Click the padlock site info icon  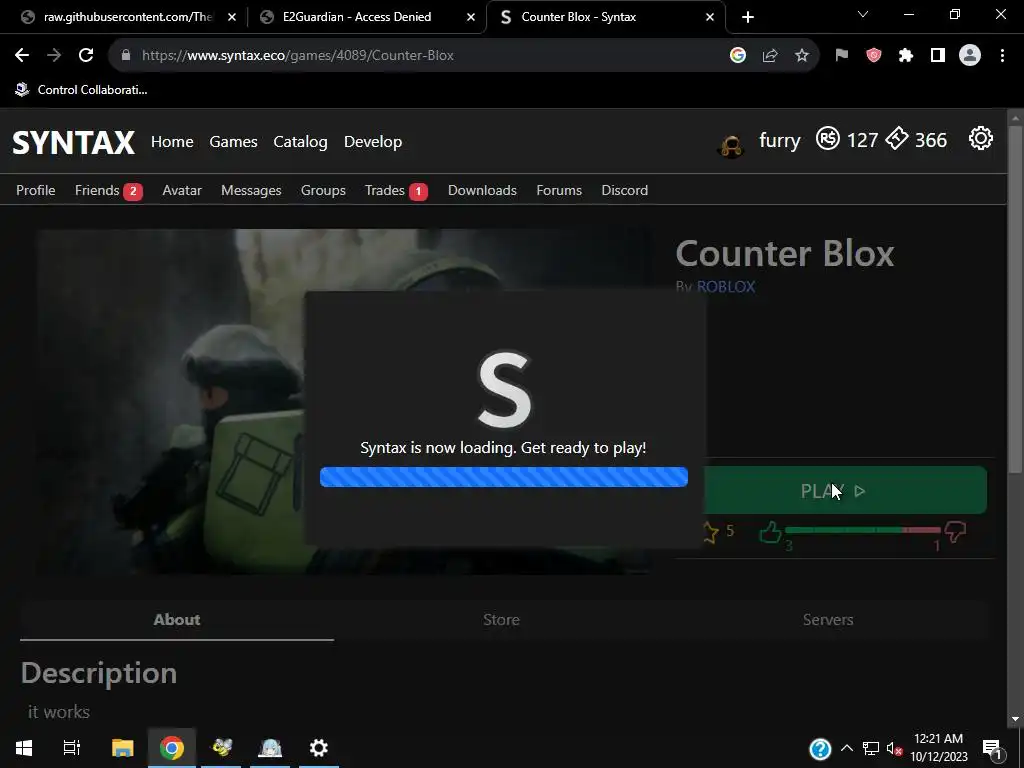[x=126, y=56]
